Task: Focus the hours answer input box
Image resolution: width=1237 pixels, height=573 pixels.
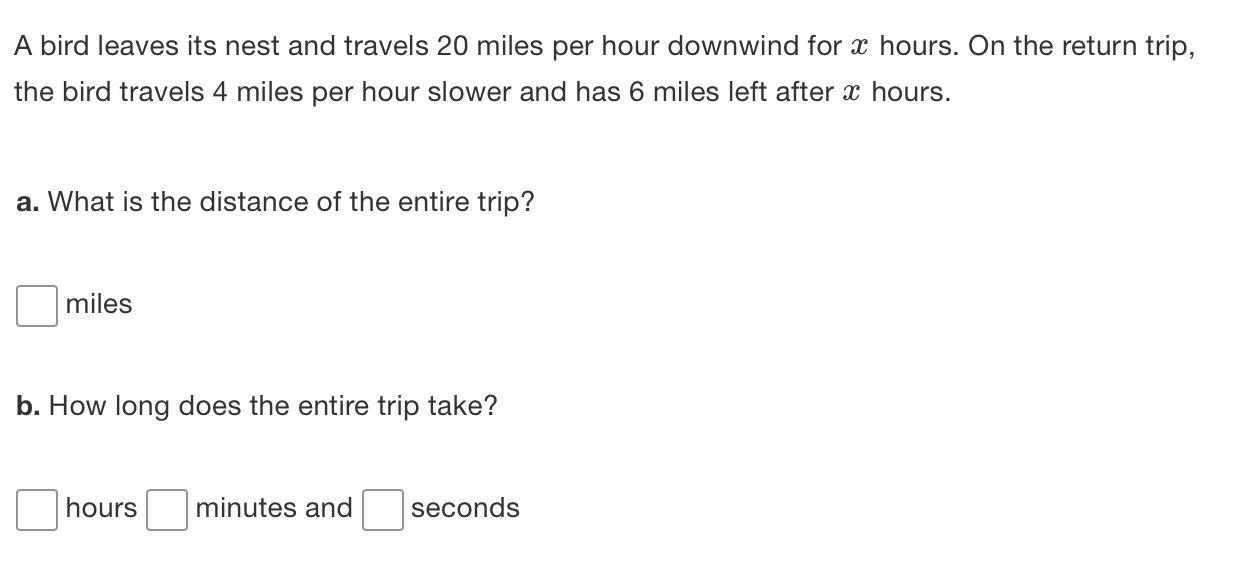Action: (x=36, y=510)
